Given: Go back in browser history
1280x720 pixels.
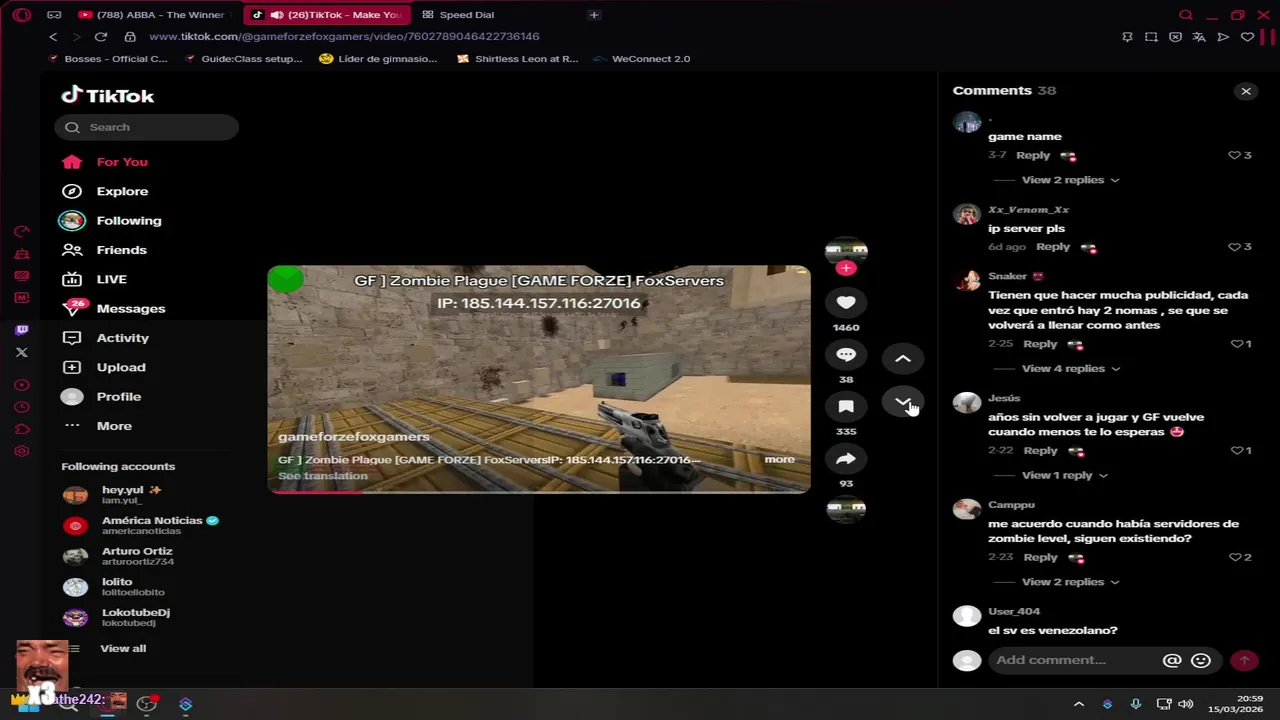Looking at the screenshot, I should [53, 37].
